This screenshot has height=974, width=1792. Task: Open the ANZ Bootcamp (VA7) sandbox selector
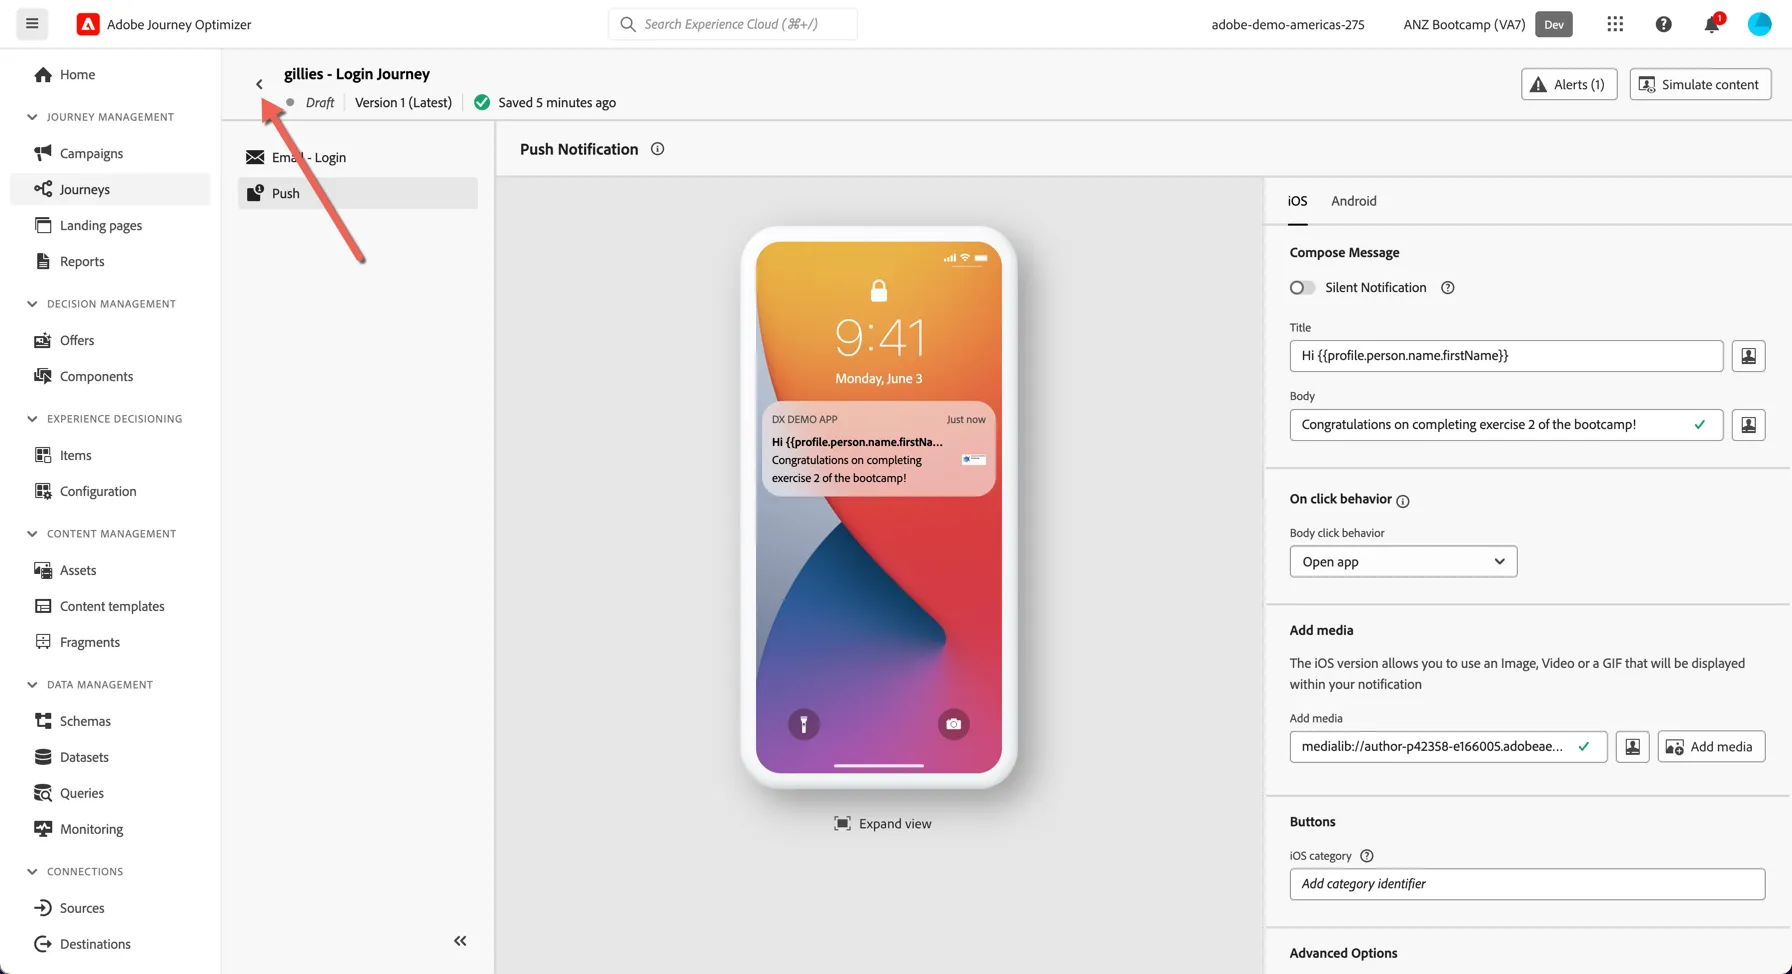1487,24
